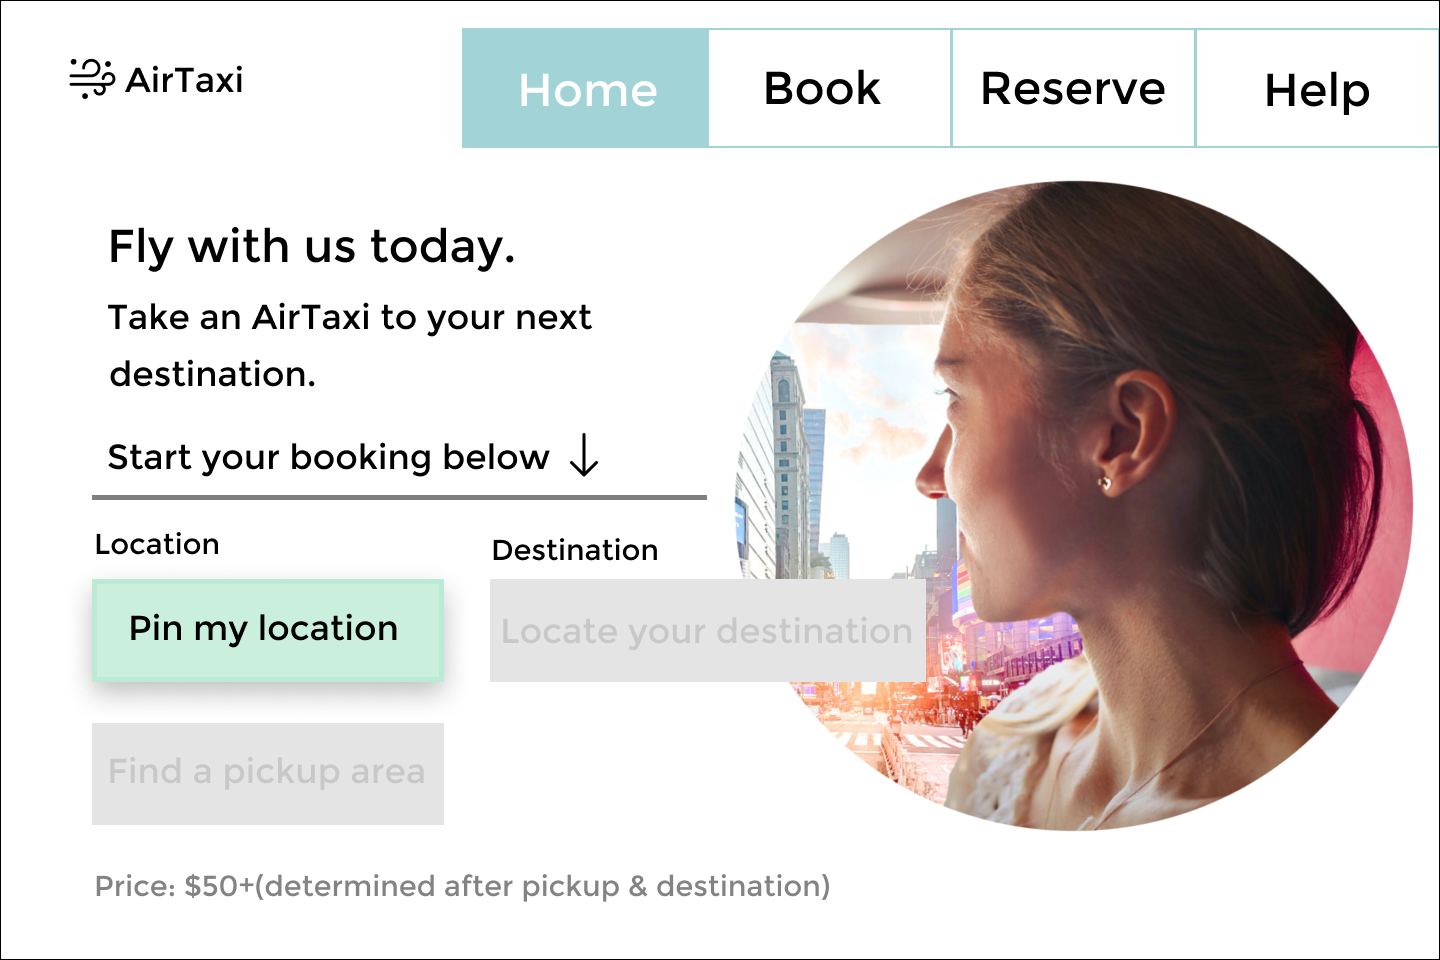
Task: Click the divider line under booking prompt
Action: point(399,497)
